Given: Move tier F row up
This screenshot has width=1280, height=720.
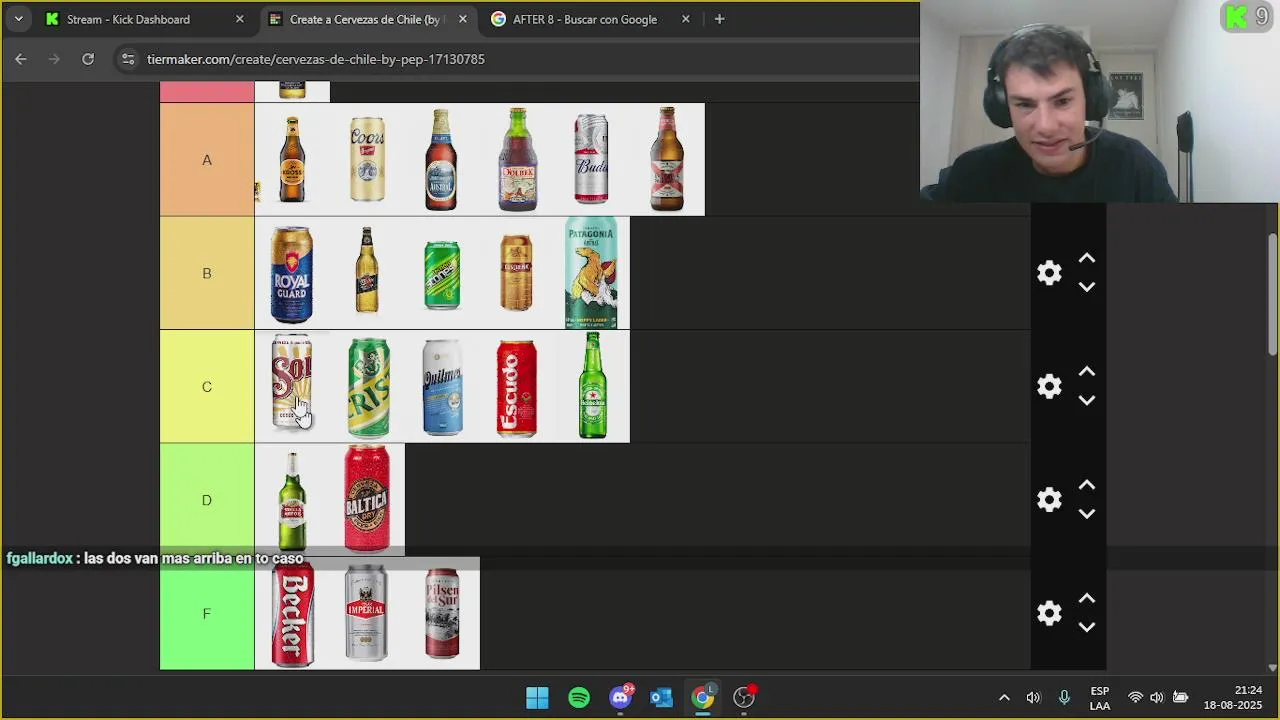Looking at the screenshot, I should pyautogui.click(x=1087, y=599).
